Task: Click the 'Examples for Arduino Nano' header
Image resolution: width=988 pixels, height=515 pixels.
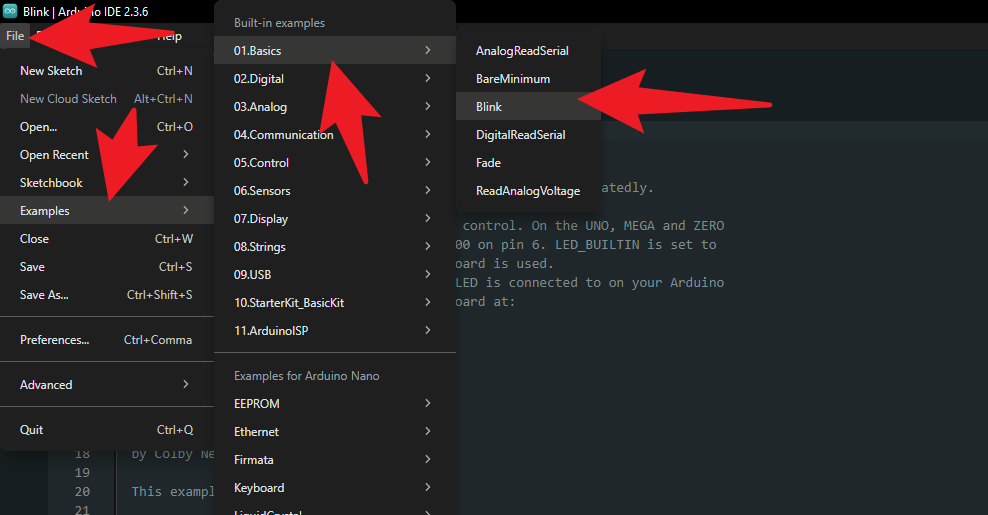Action: tap(306, 376)
